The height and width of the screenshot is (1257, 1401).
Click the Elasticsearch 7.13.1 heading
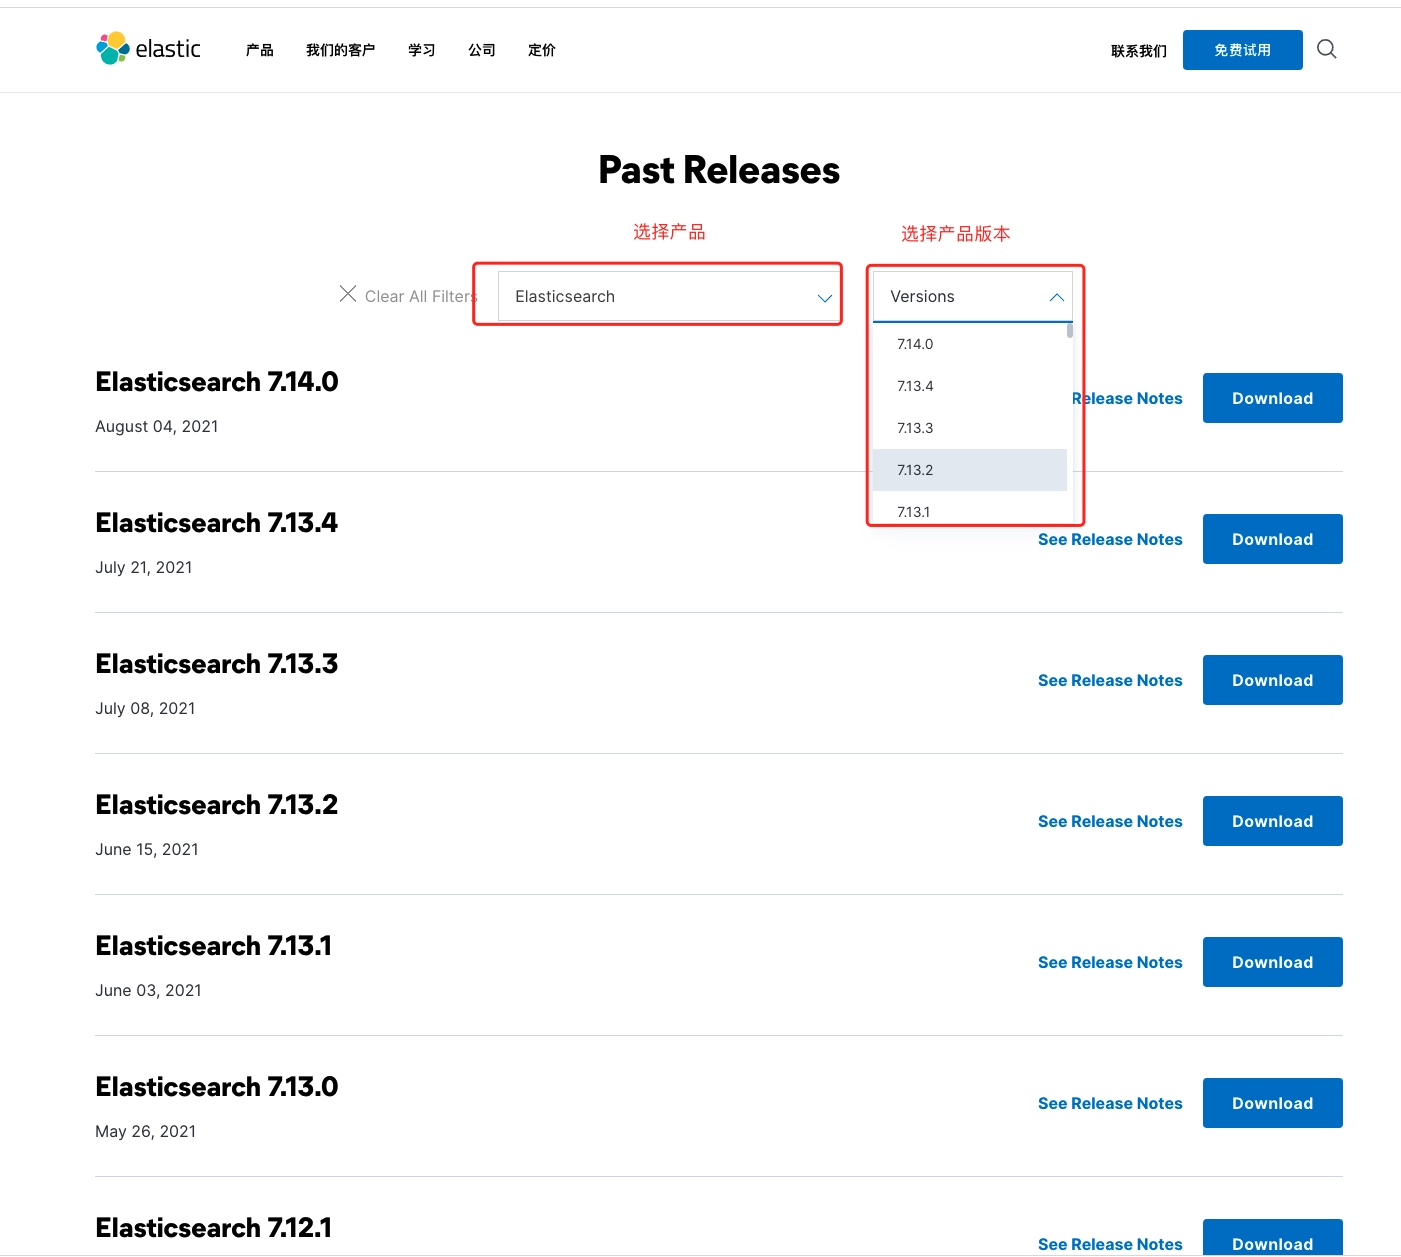(214, 946)
